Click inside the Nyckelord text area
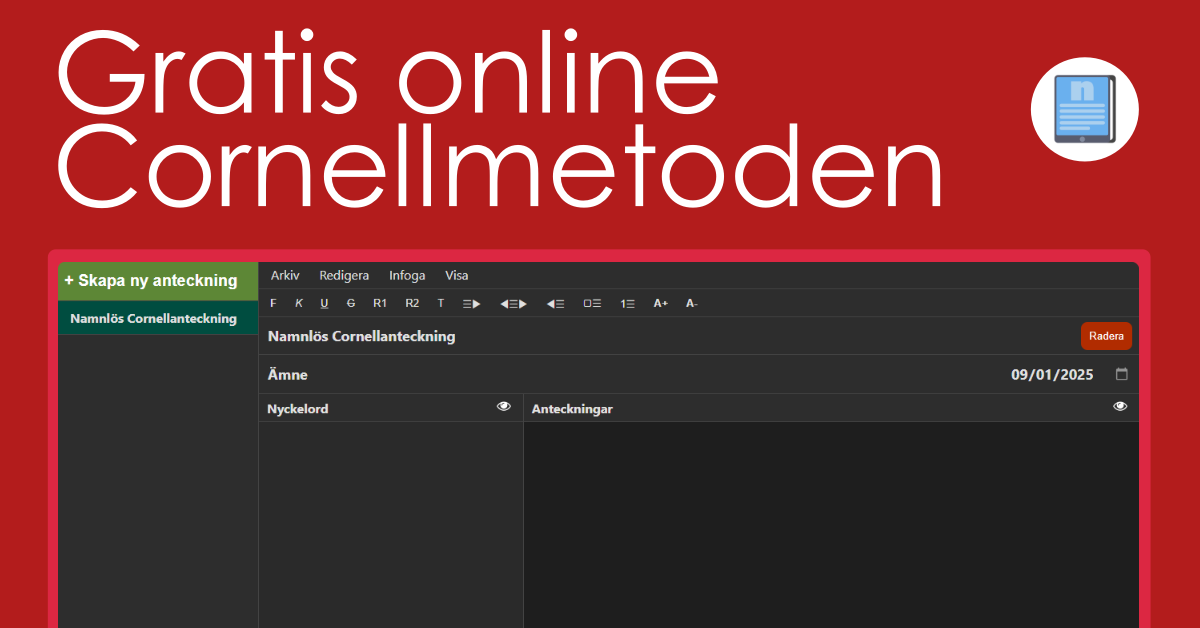Viewport: 1200px width, 628px height. pos(391,525)
